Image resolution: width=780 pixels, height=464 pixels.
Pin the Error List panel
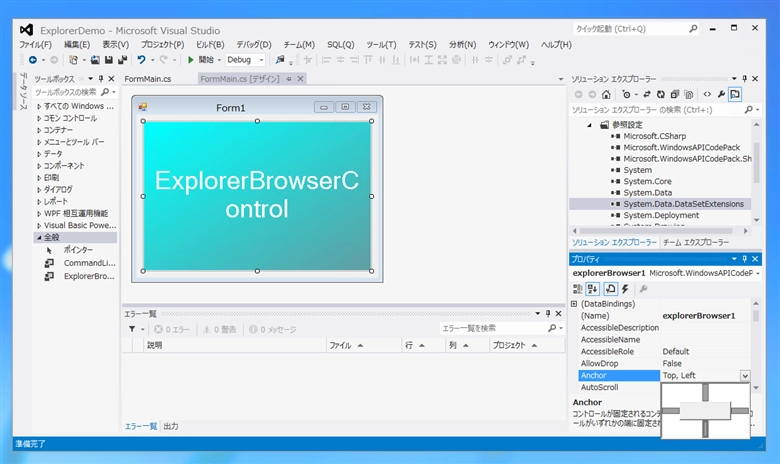pyautogui.click(x=548, y=313)
